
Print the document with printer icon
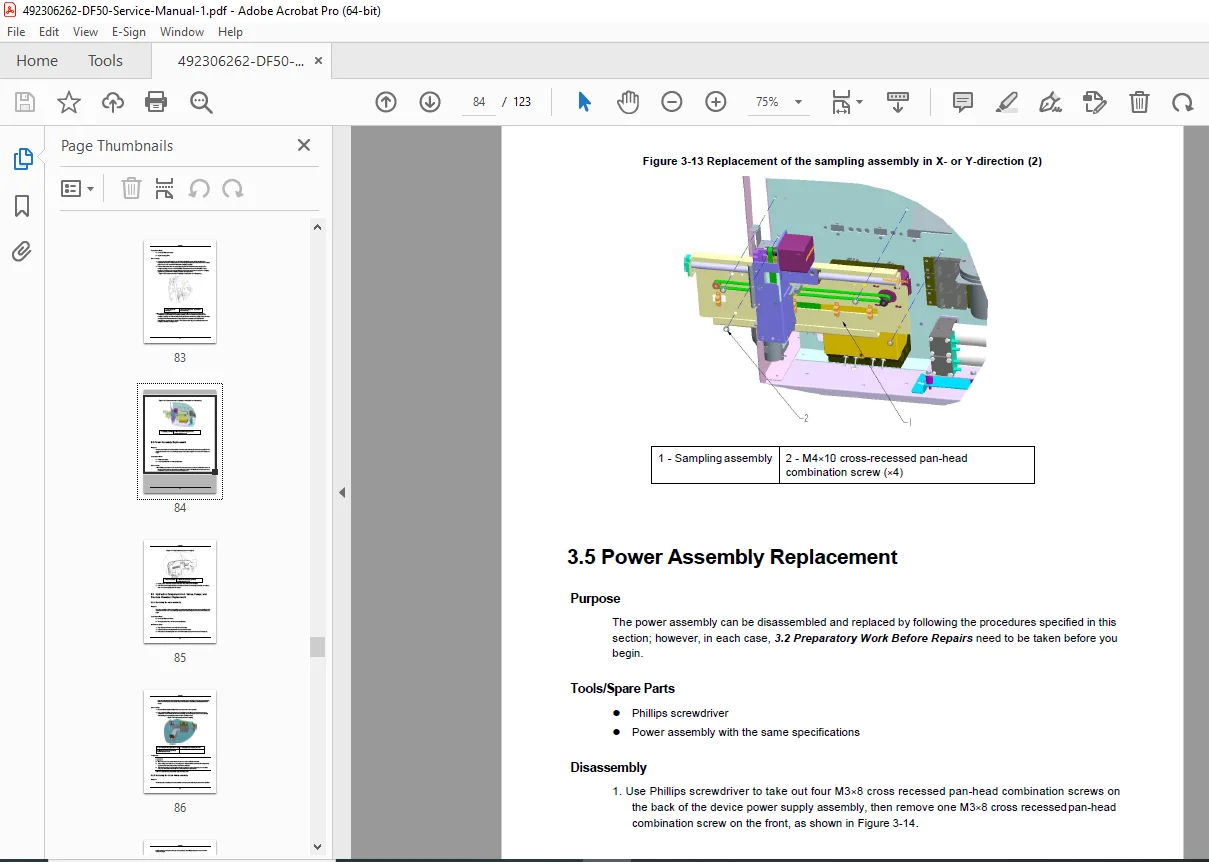pos(156,102)
